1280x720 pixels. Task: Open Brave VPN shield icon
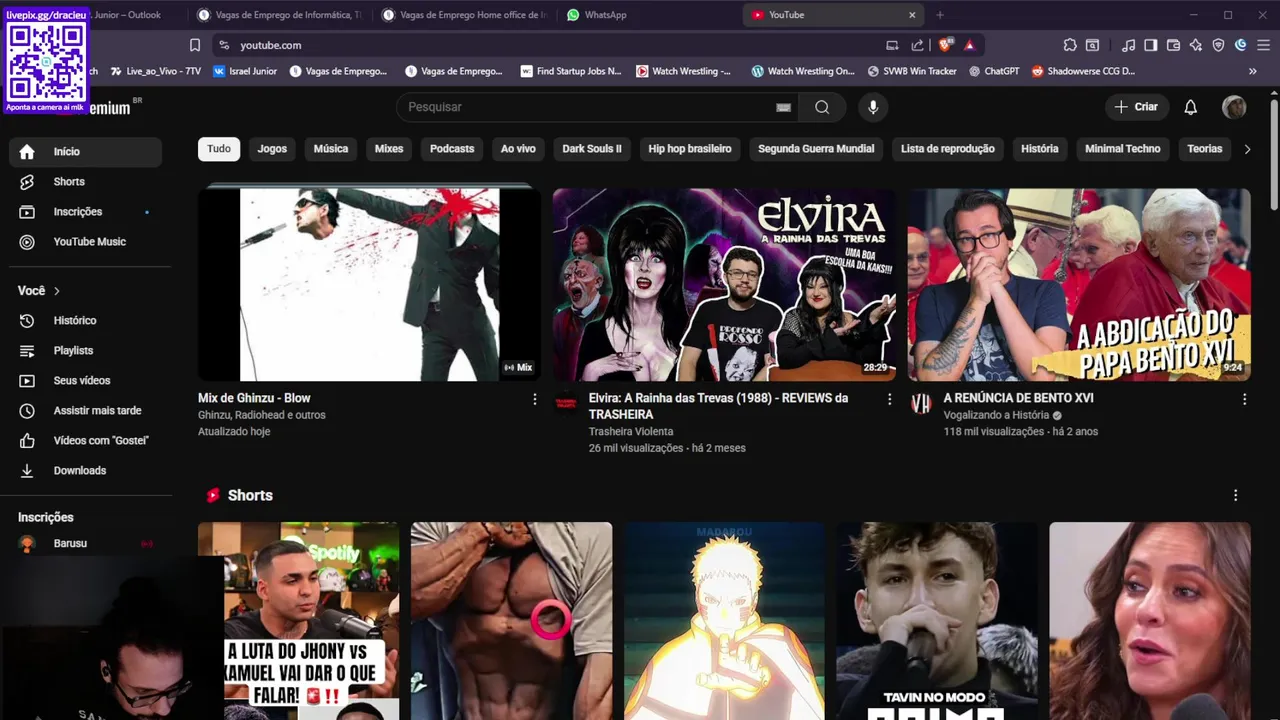(x=1218, y=45)
